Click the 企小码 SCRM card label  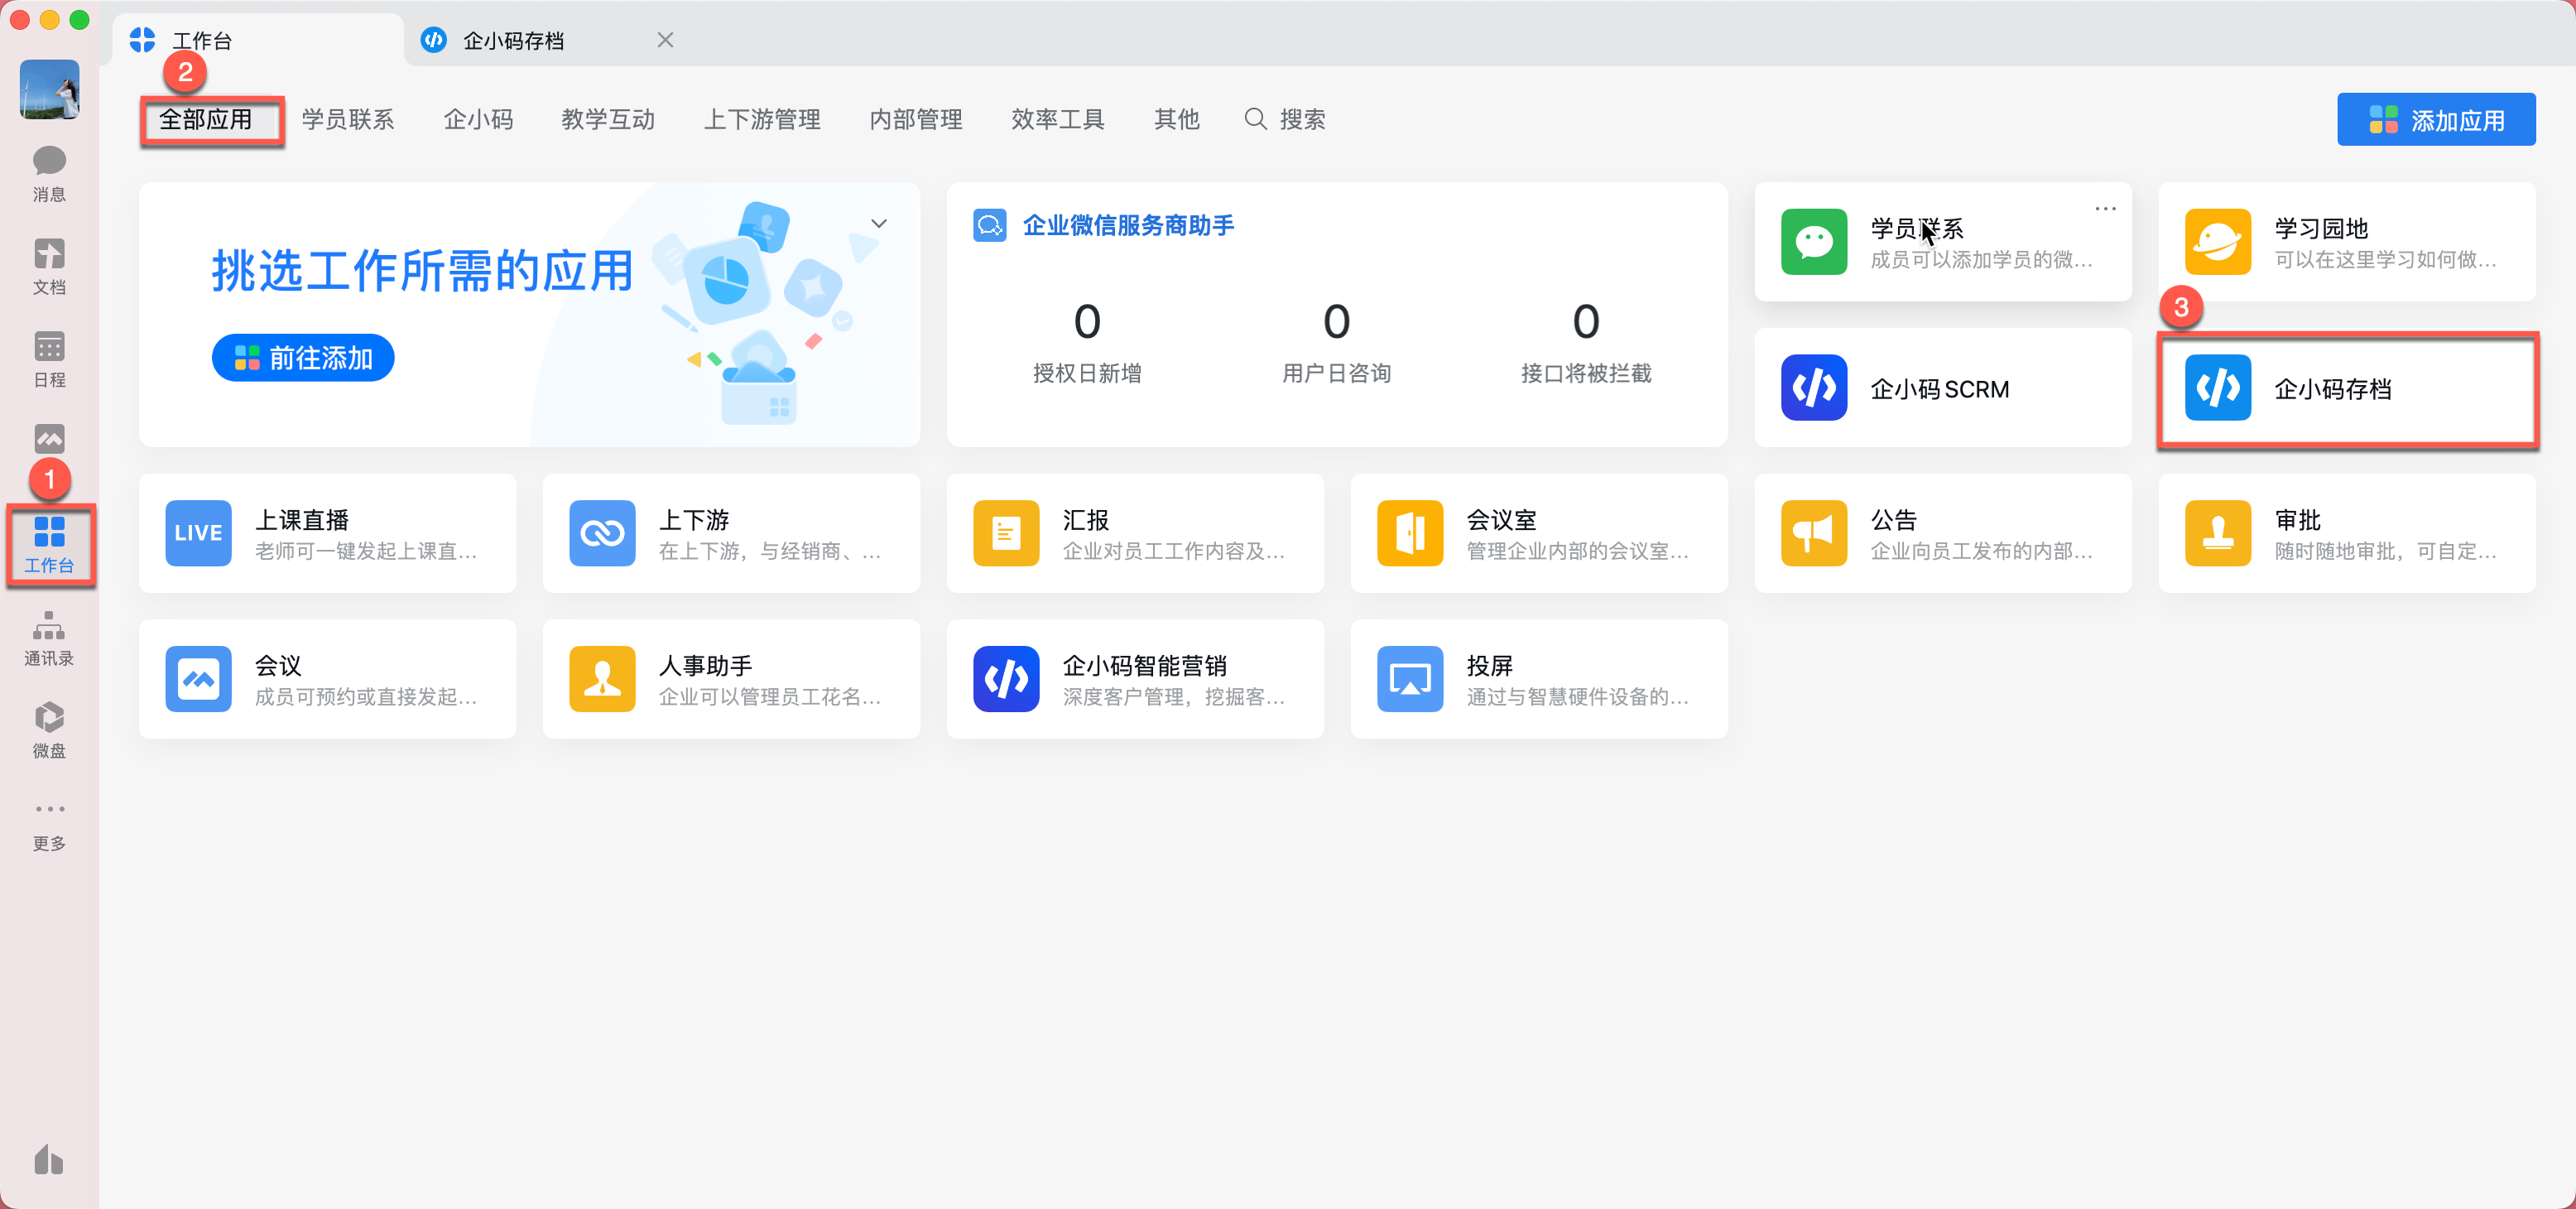[1940, 389]
